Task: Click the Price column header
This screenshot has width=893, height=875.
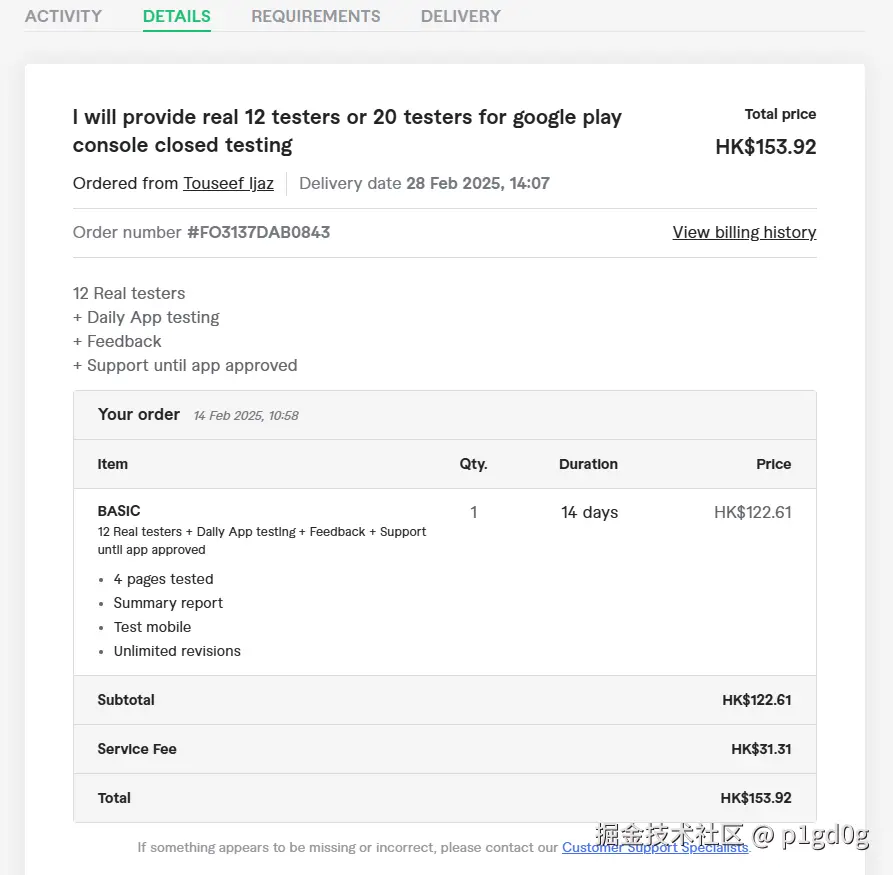Action: click(773, 464)
